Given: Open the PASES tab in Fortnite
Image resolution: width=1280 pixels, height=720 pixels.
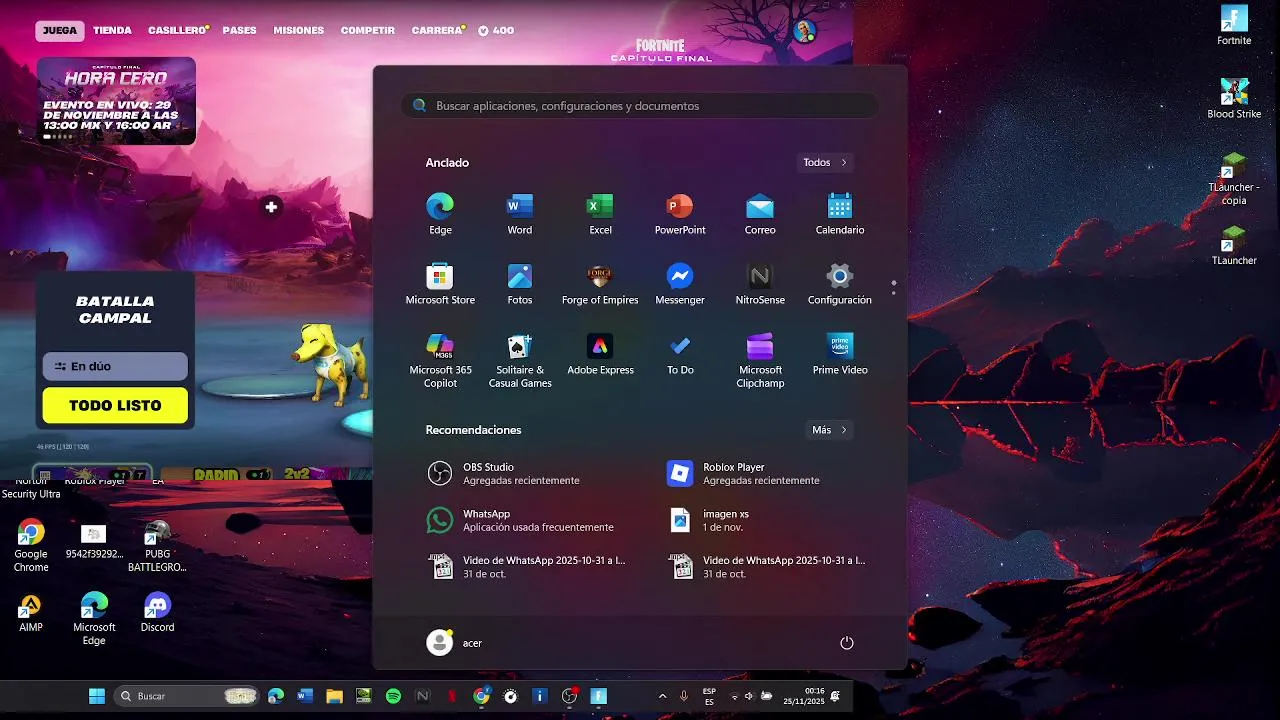Looking at the screenshot, I should tap(239, 30).
